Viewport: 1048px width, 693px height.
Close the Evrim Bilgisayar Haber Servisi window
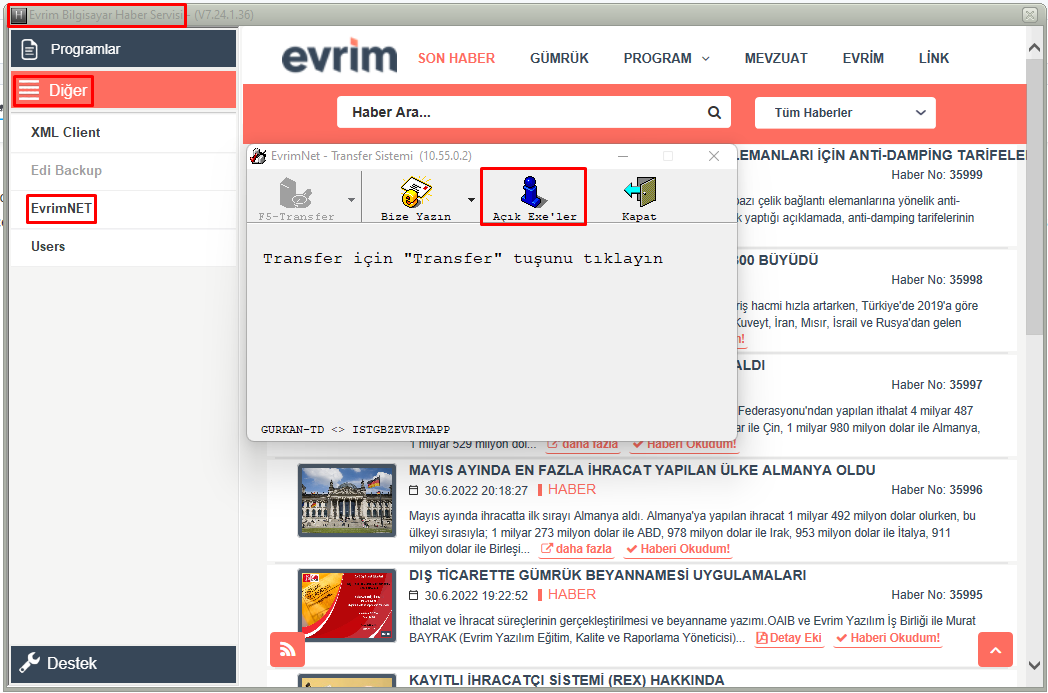1030,14
